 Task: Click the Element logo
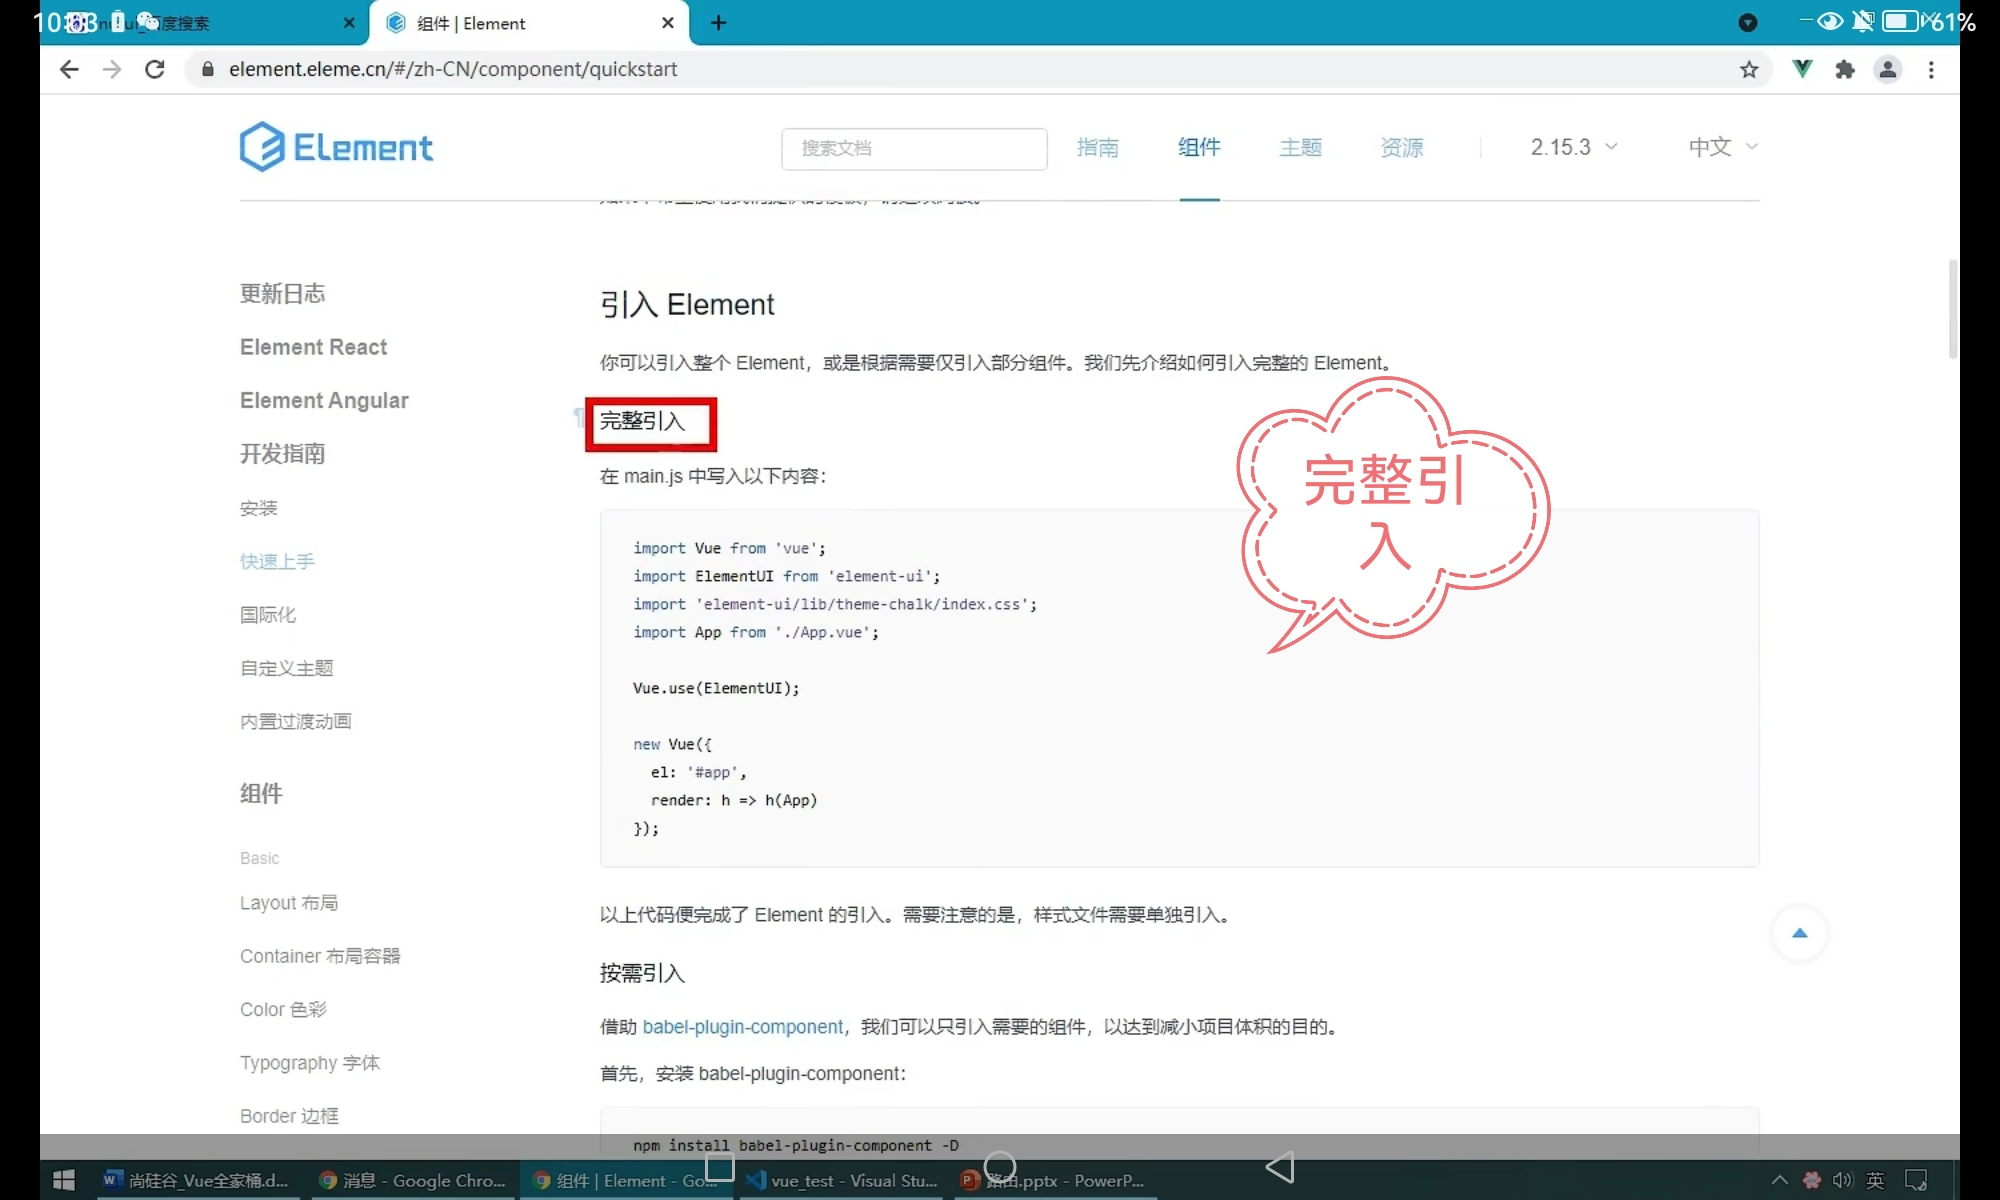click(x=336, y=147)
